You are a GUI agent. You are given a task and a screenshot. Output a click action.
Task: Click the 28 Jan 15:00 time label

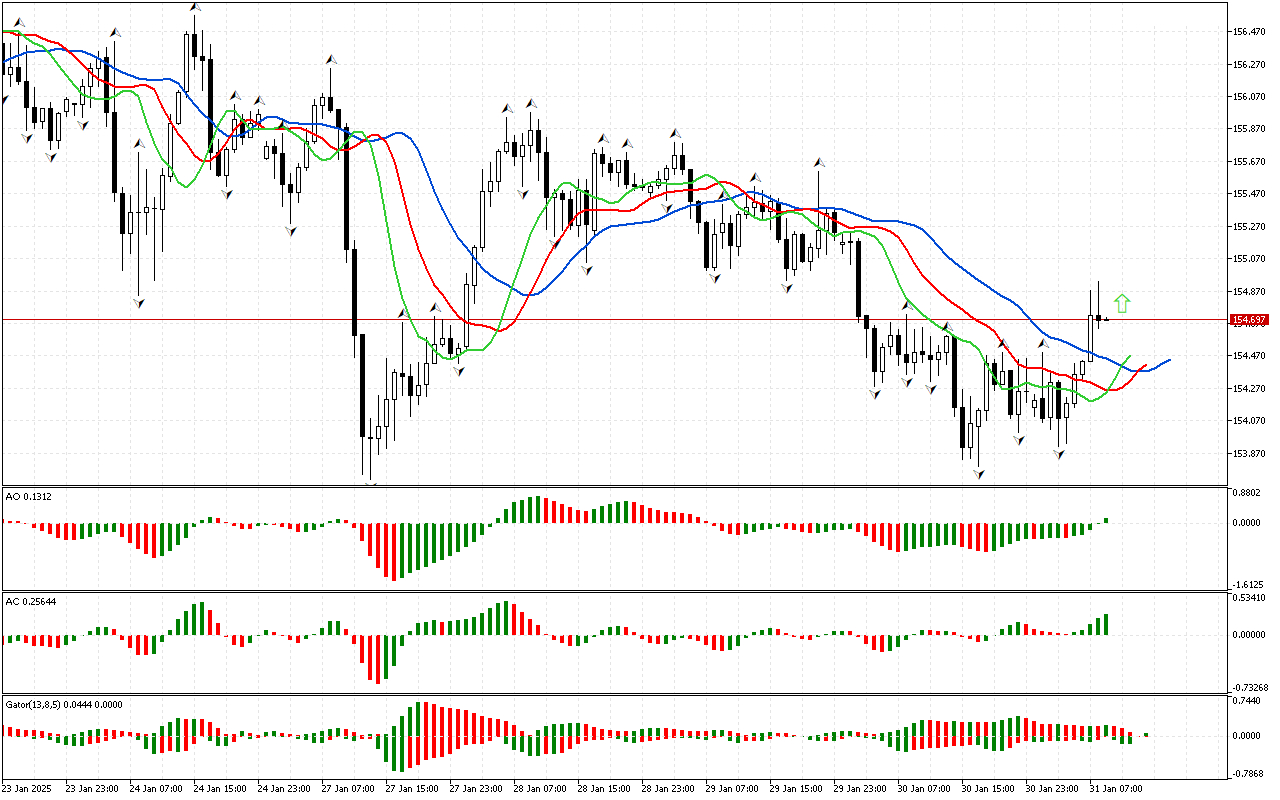tap(605, 788)
